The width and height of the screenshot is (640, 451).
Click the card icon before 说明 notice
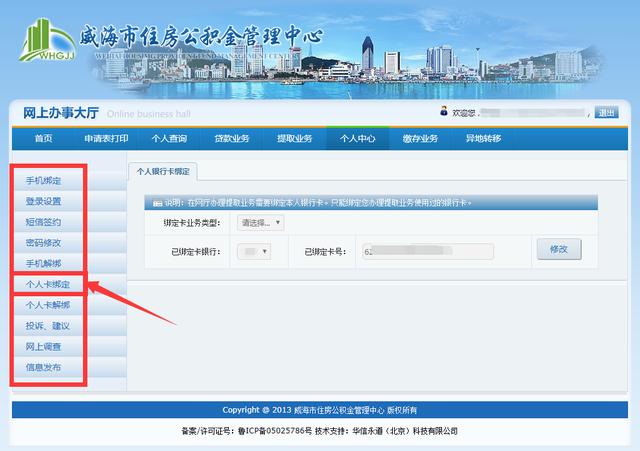pos(157,203)
